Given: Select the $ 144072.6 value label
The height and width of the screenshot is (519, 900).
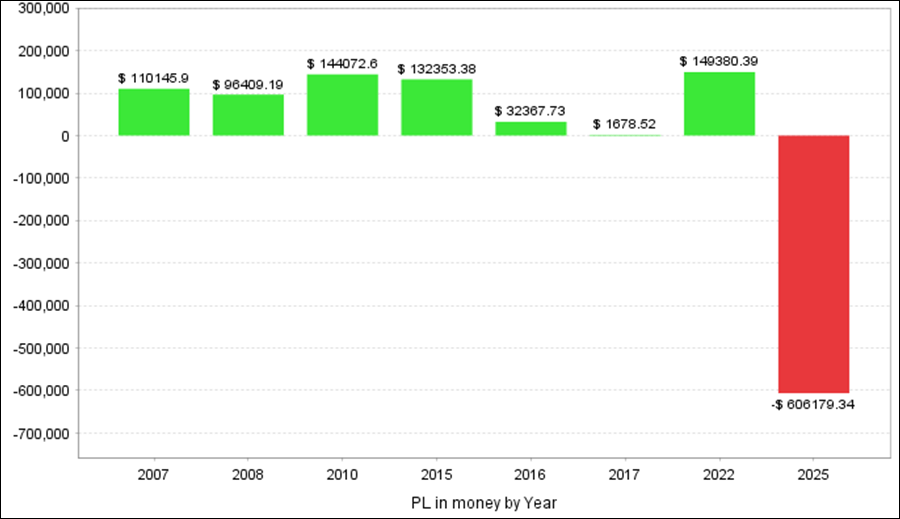Looking at the screenshot, I should tap(342, 64).
